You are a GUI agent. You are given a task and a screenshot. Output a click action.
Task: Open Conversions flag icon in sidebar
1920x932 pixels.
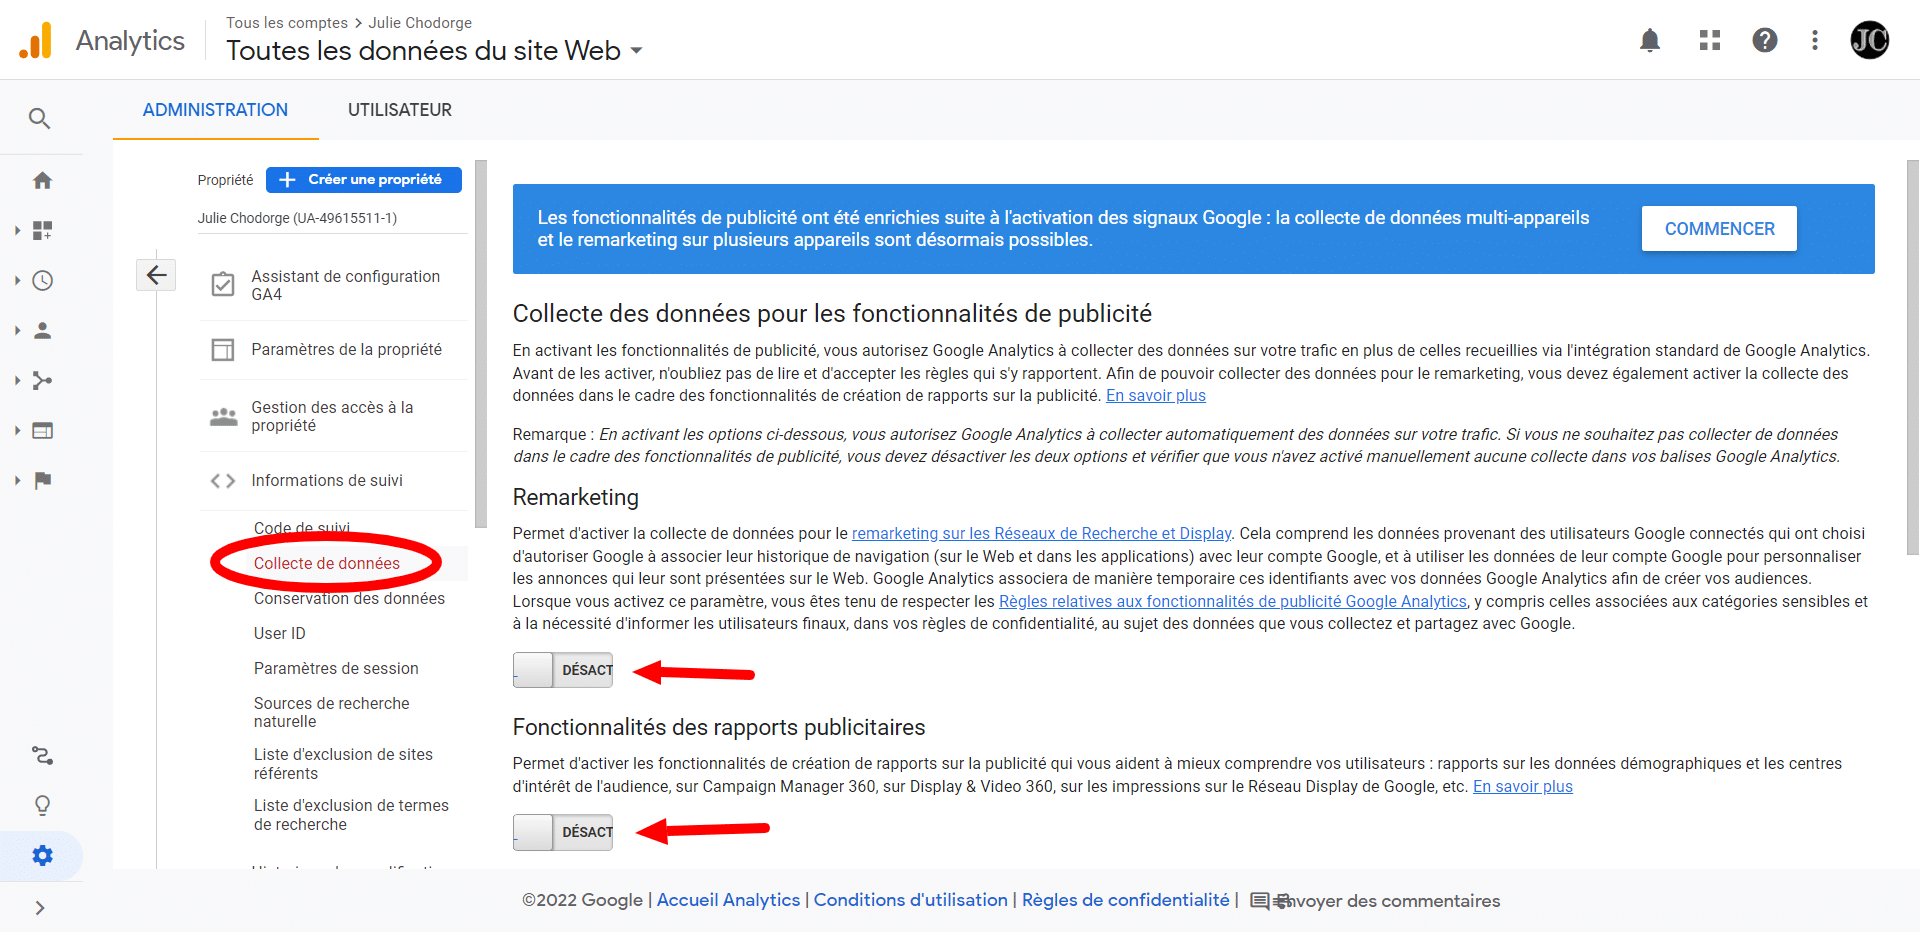[x=42, y=481]
